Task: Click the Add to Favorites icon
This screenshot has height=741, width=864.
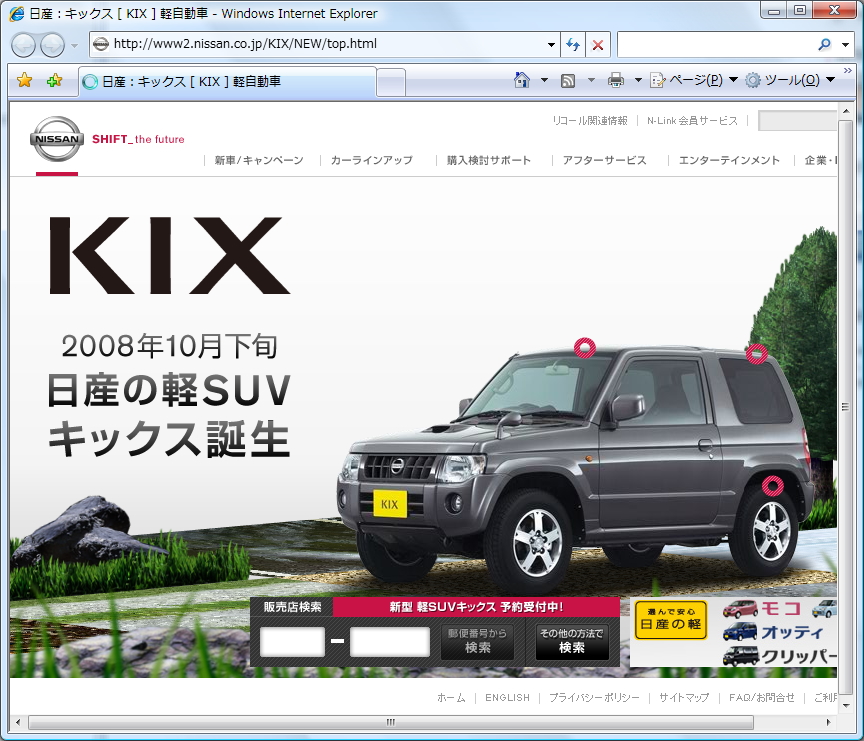Action: point(54,81)
